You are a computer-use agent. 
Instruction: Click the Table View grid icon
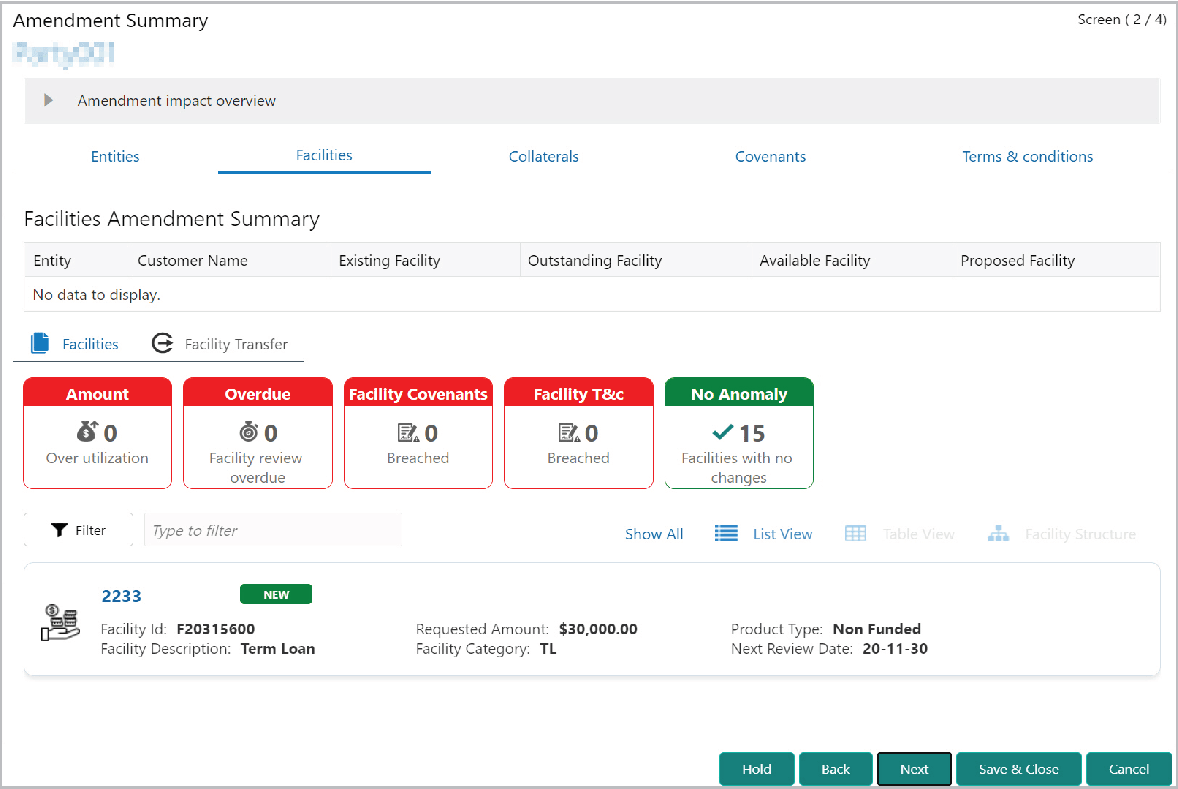[856, 534]
